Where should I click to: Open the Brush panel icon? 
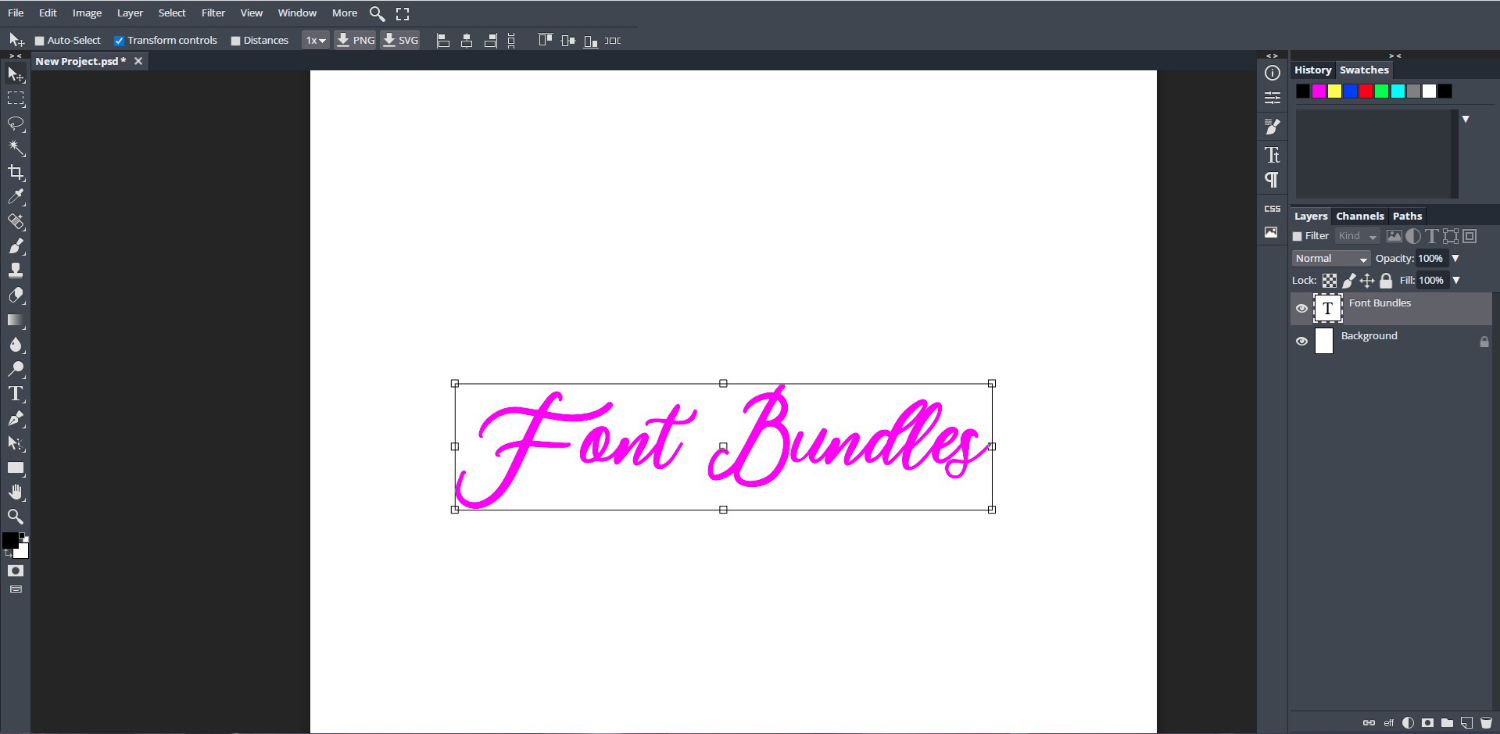coord(1272,127)
